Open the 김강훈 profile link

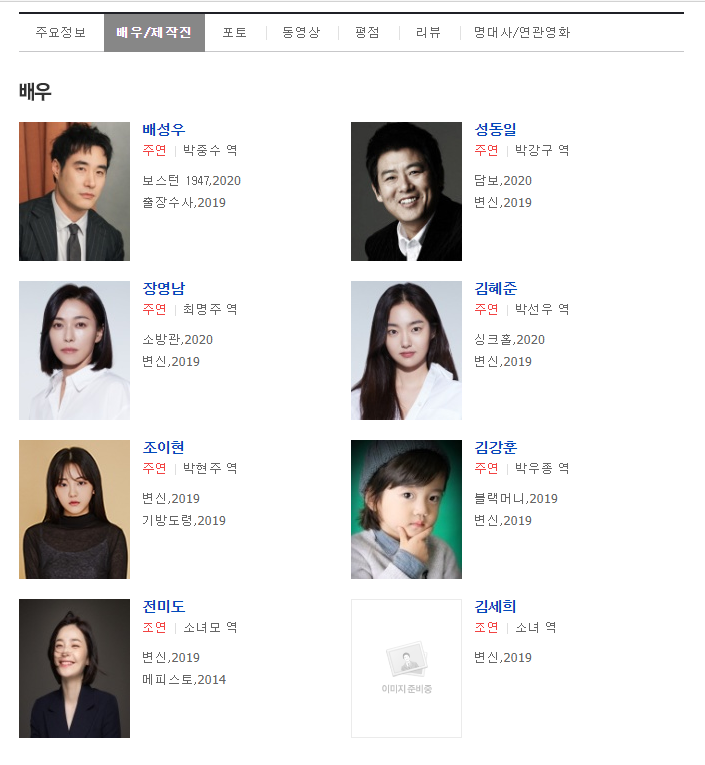pyautogui.click(x=496, y=447)
